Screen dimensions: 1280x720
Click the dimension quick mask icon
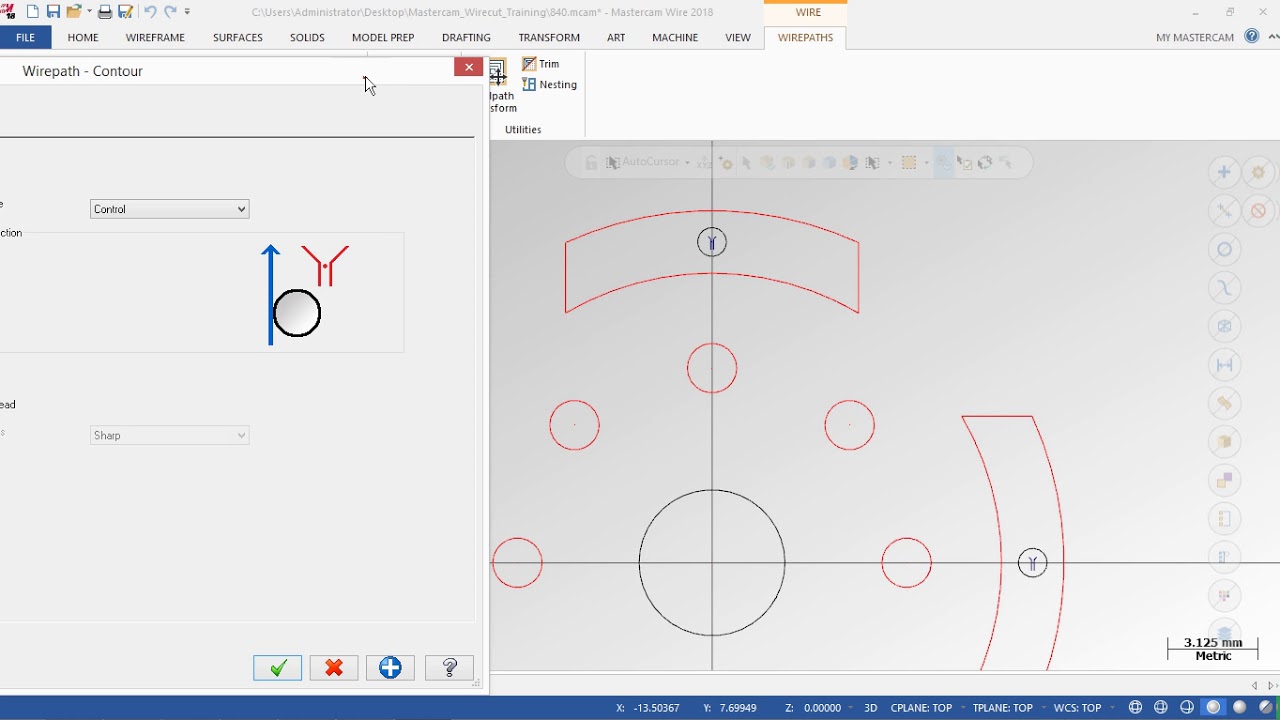1224,365
